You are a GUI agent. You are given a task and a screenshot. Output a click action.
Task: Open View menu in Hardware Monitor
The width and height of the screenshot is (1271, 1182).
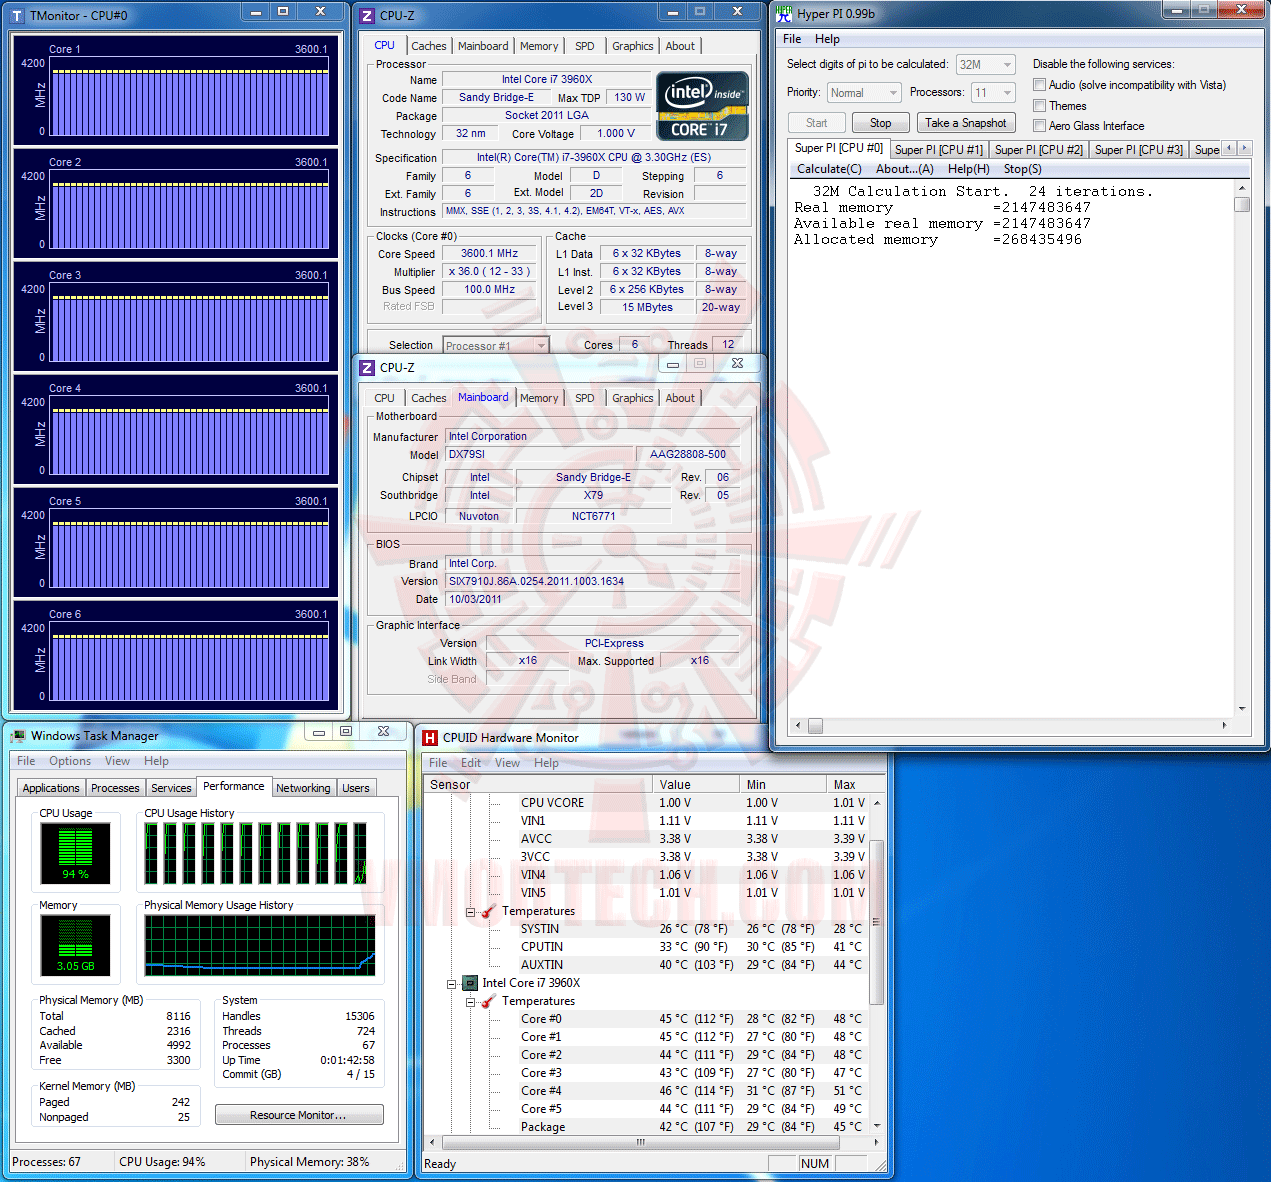[508, 763]
